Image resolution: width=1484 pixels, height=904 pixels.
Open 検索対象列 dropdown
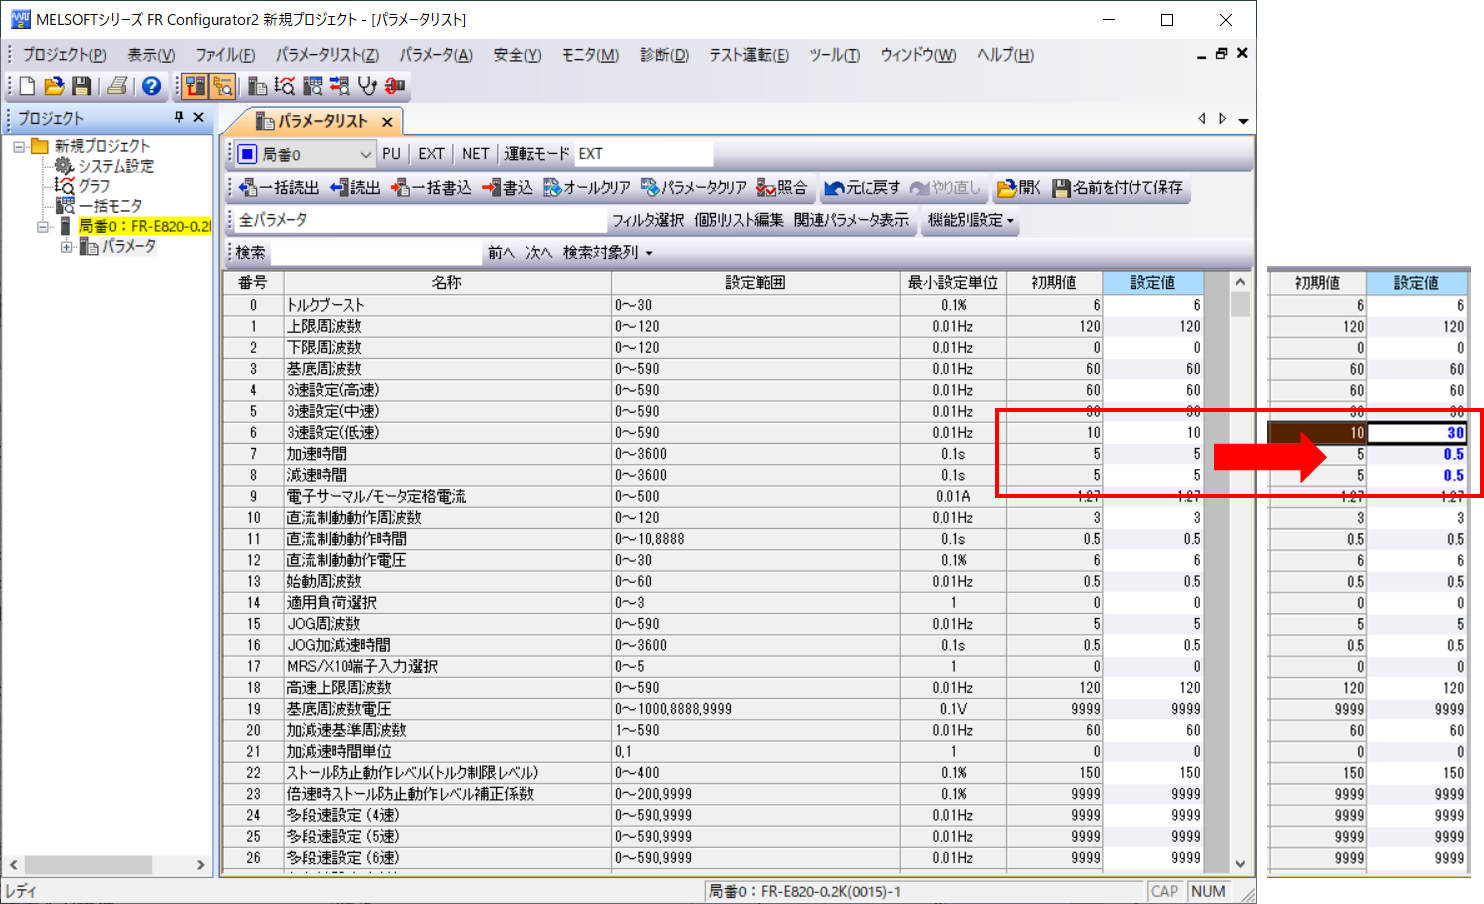coord(608,252)
